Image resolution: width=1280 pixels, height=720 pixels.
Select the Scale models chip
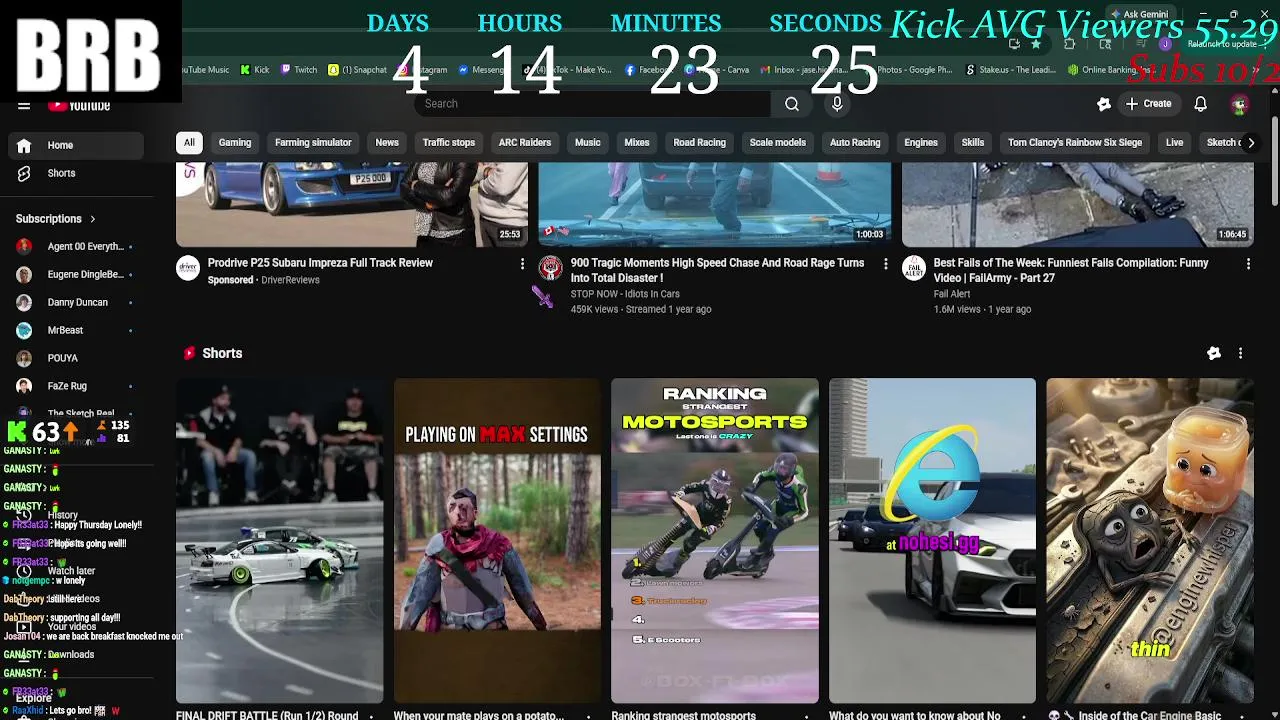778,143
